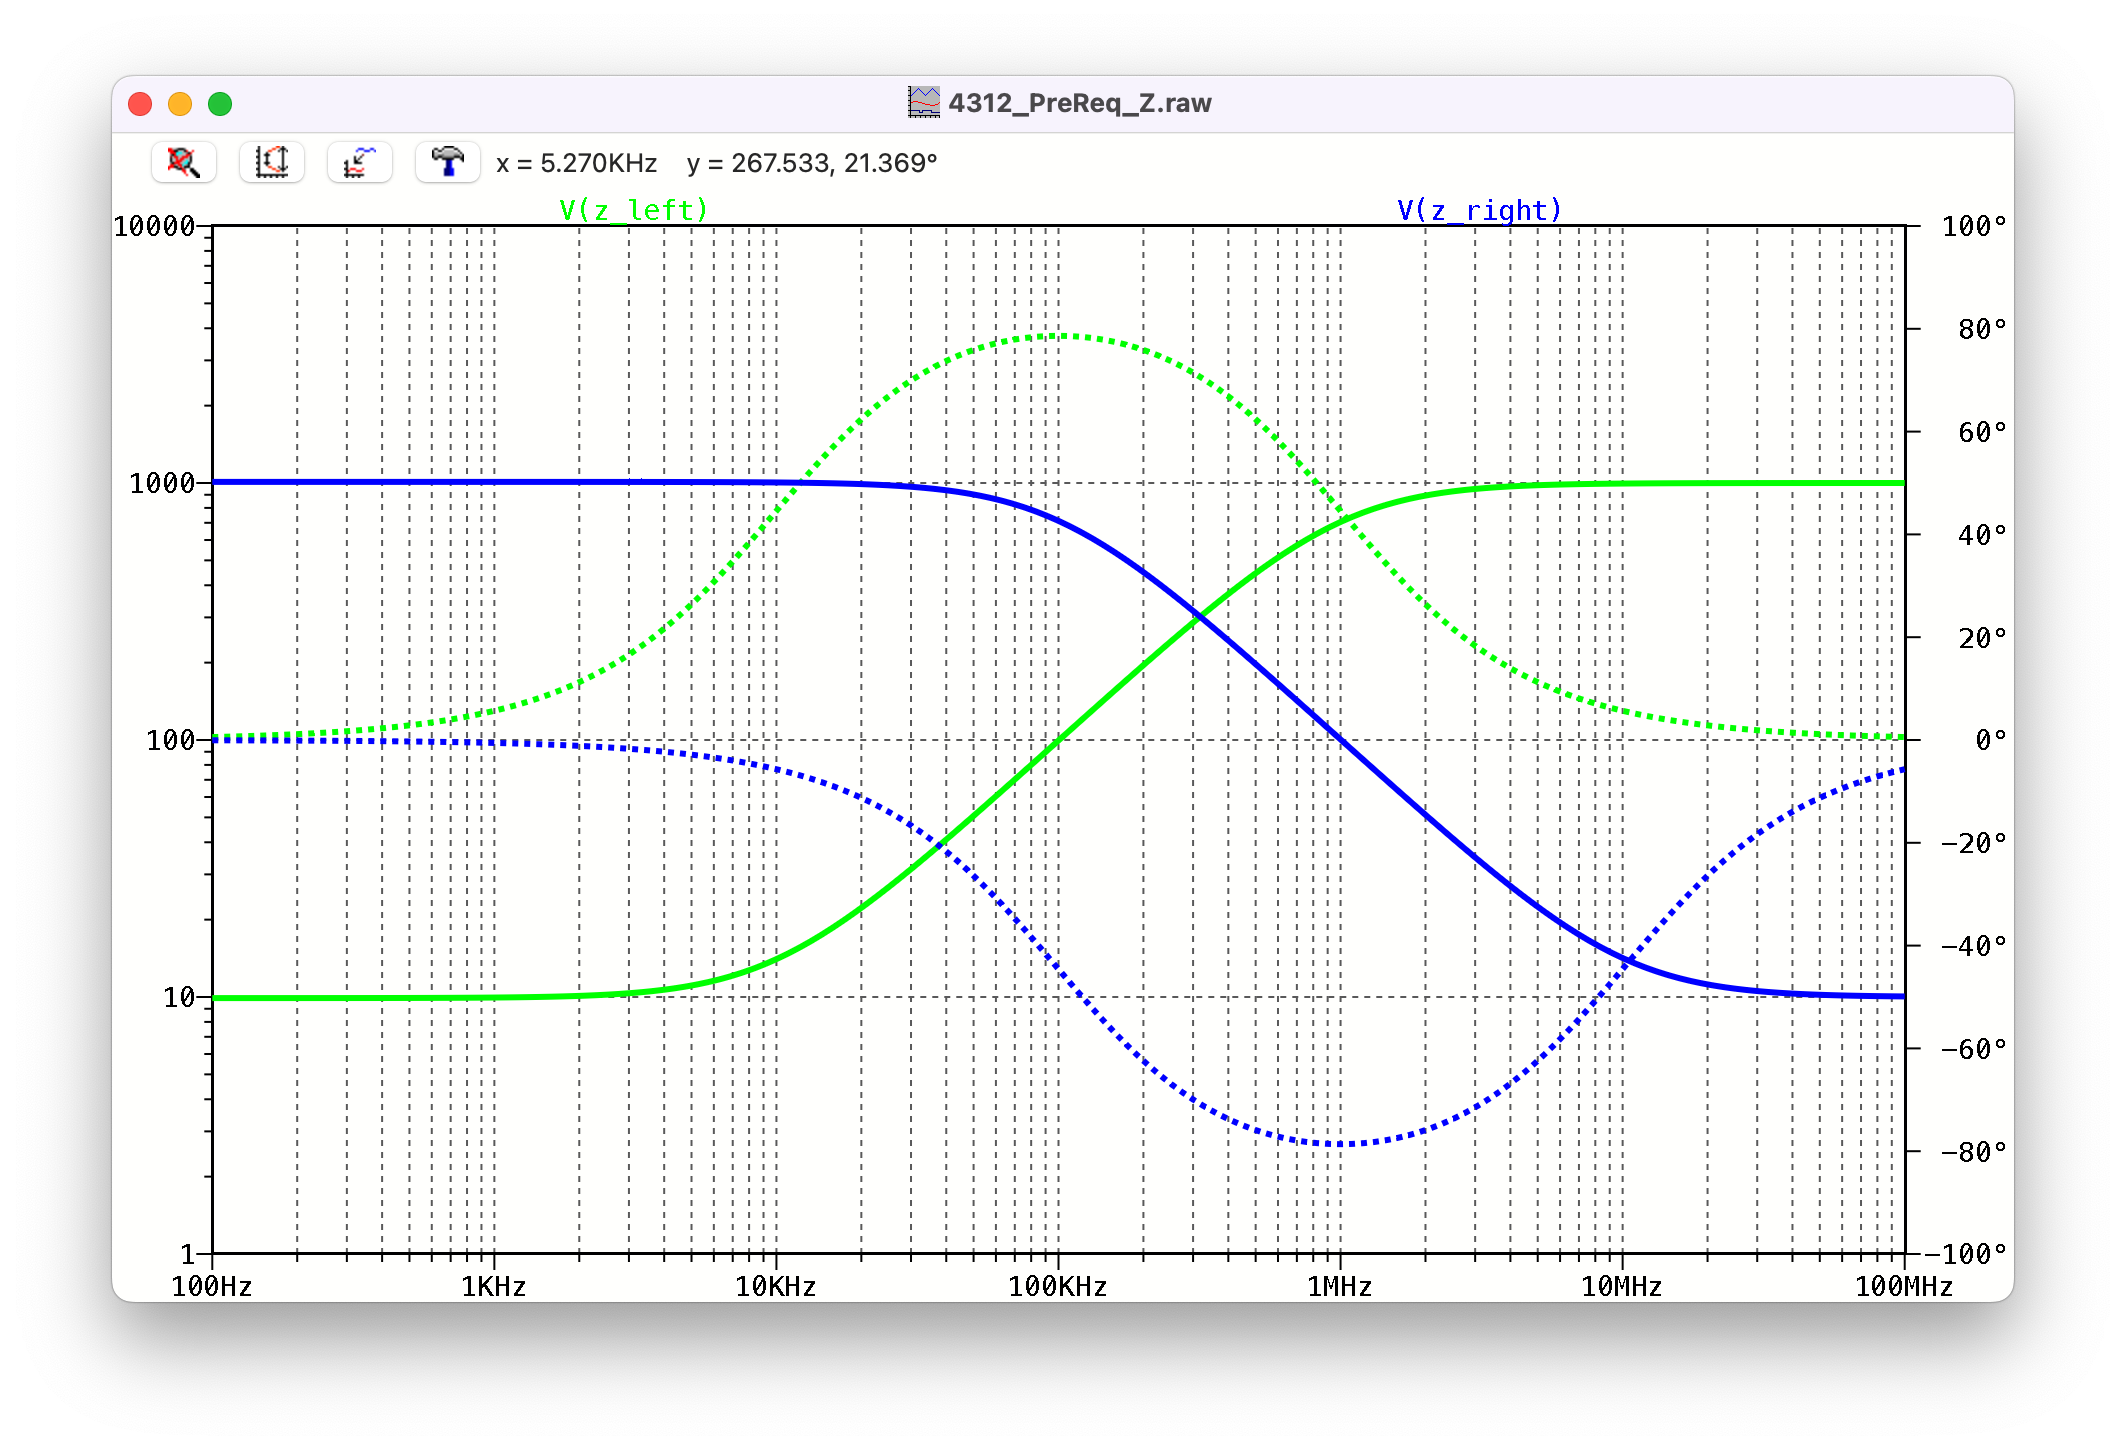
Task: Minimize the window with yellow button
Action: coord(180,104)
